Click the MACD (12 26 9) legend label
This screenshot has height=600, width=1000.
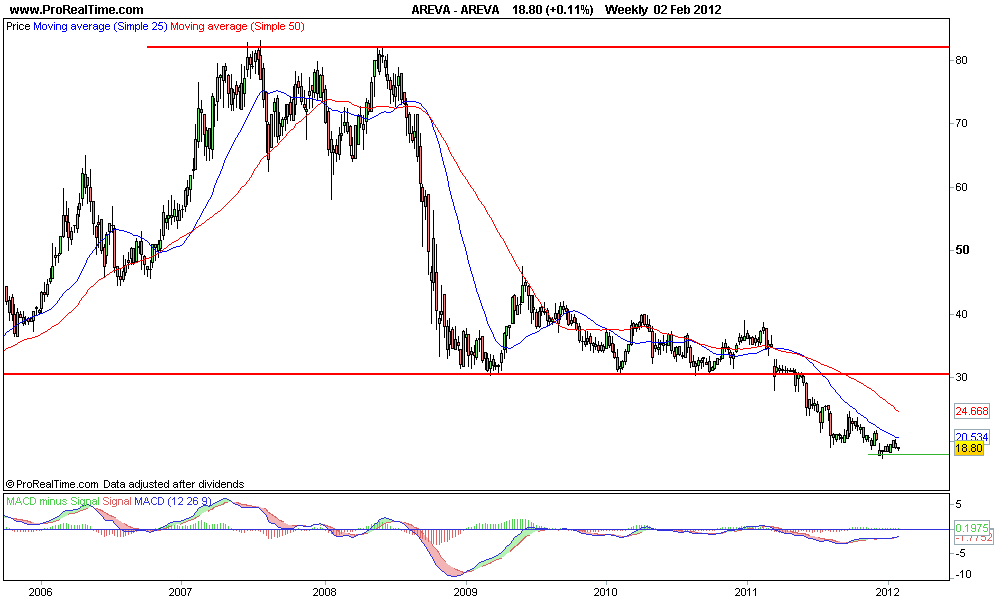pos(172,501)
